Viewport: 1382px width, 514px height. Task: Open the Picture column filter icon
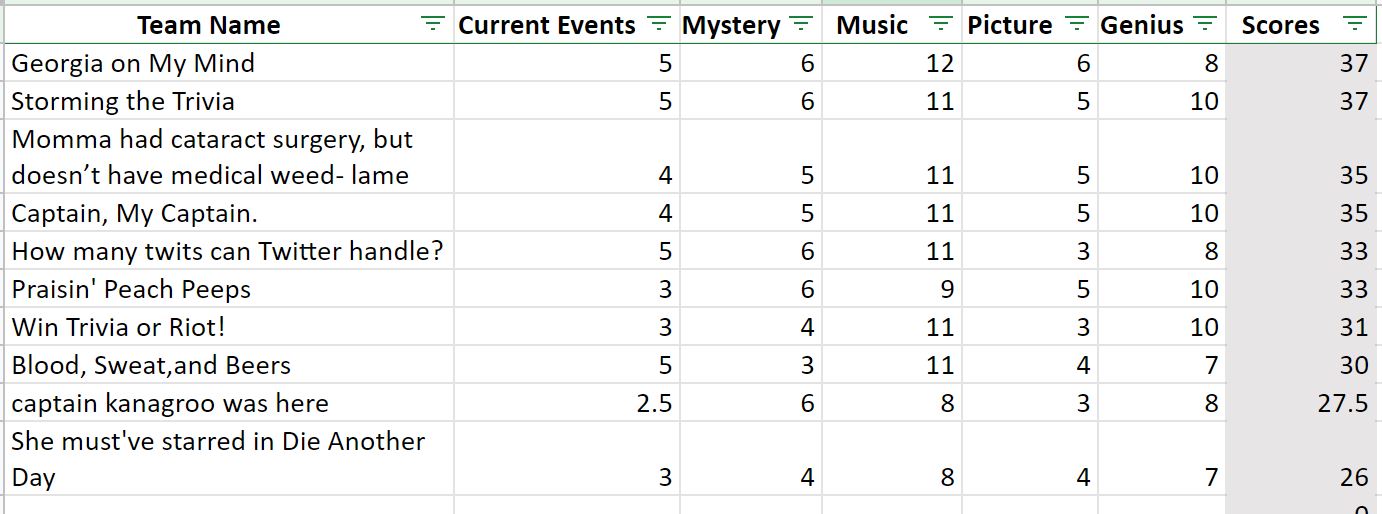click(1076, 25)
